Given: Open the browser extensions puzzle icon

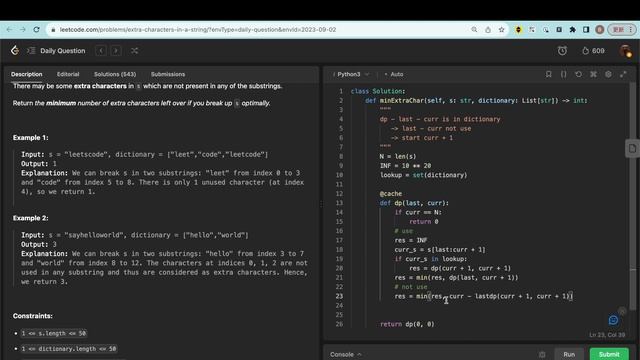Looking at the screenshot, I should click(573, 29).
